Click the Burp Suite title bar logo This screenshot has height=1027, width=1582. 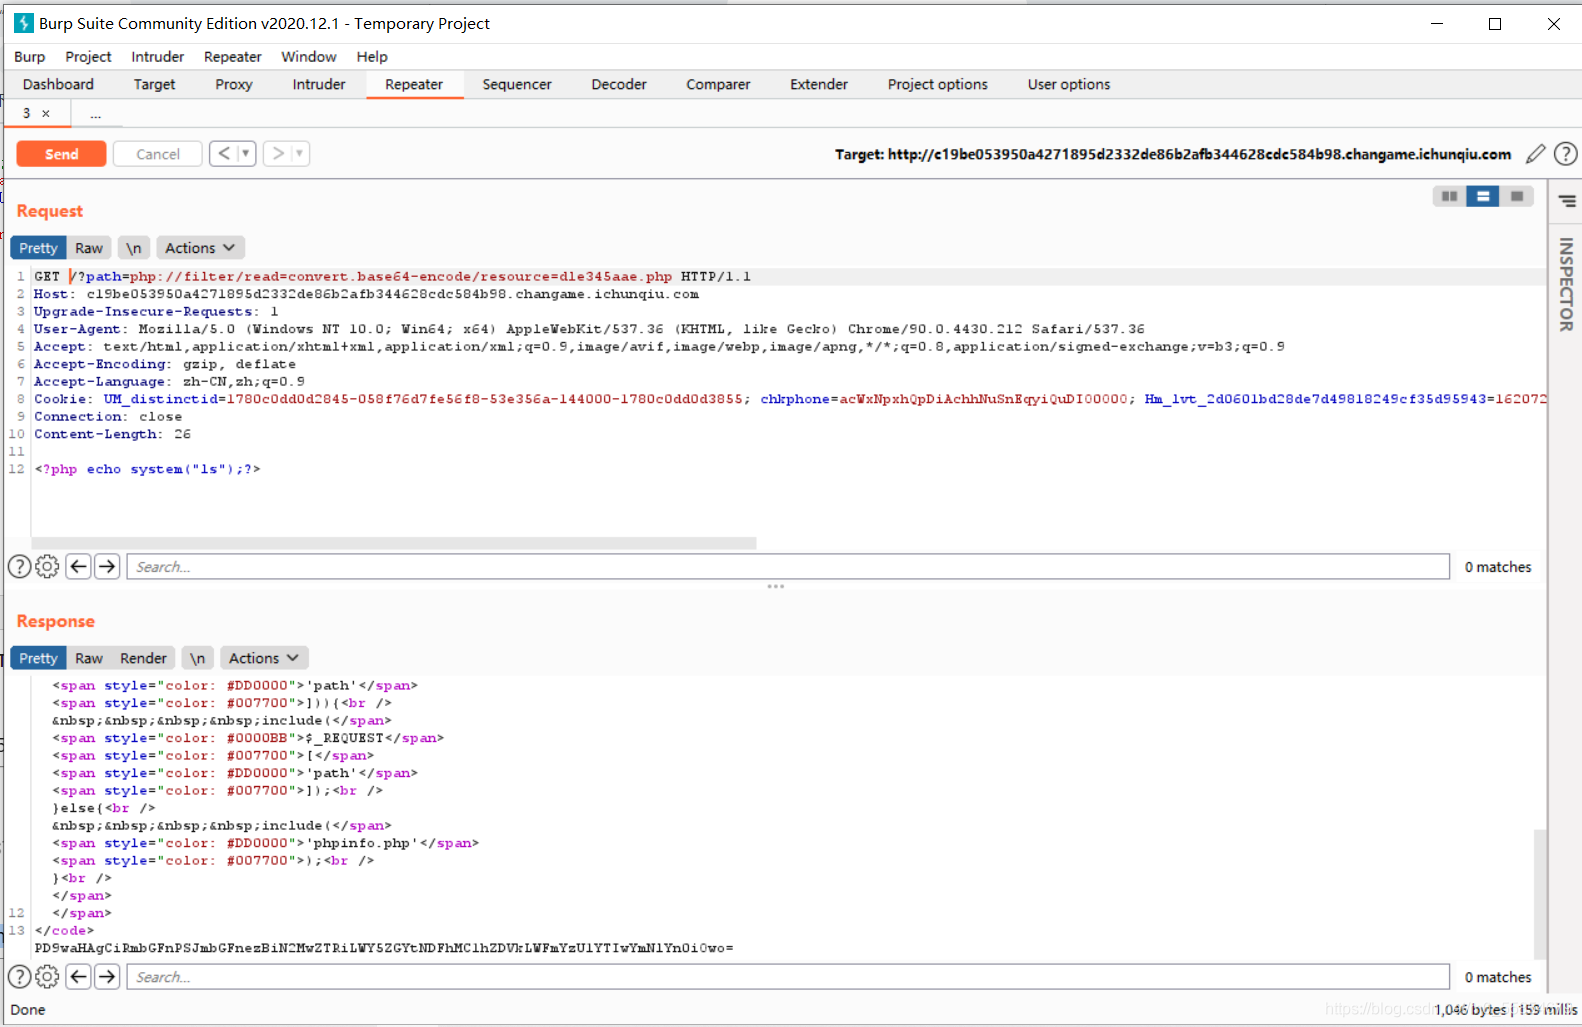(23, 23)
